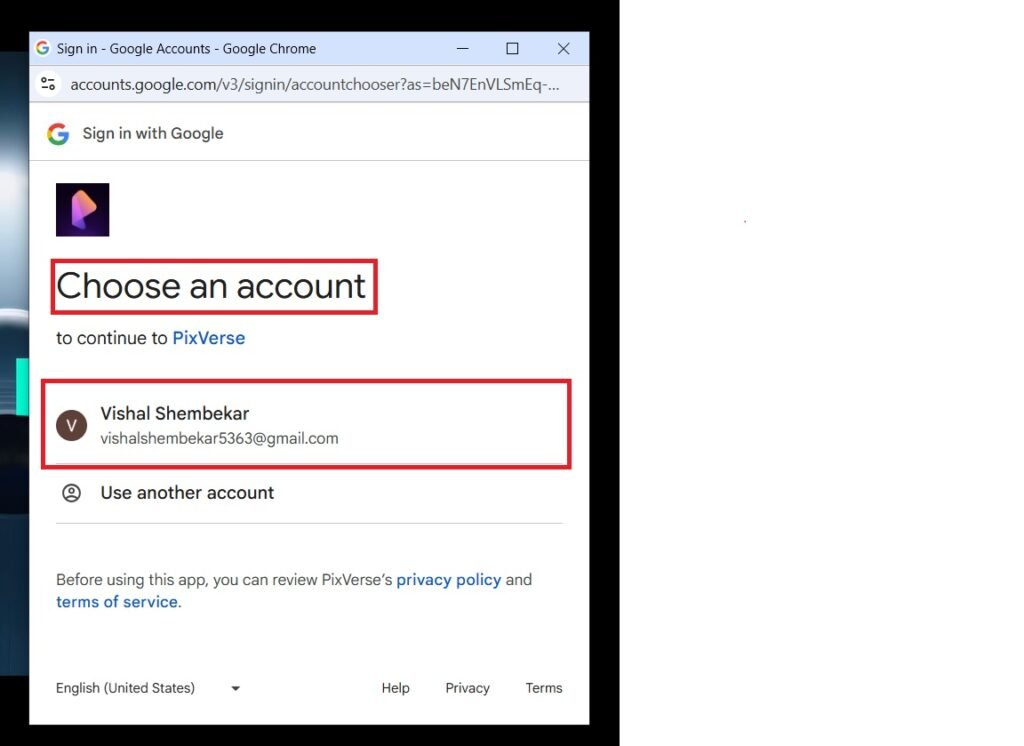Click the Google G logo near Sign in
This screenshot has width=1024, height=746.
point(58,133)
